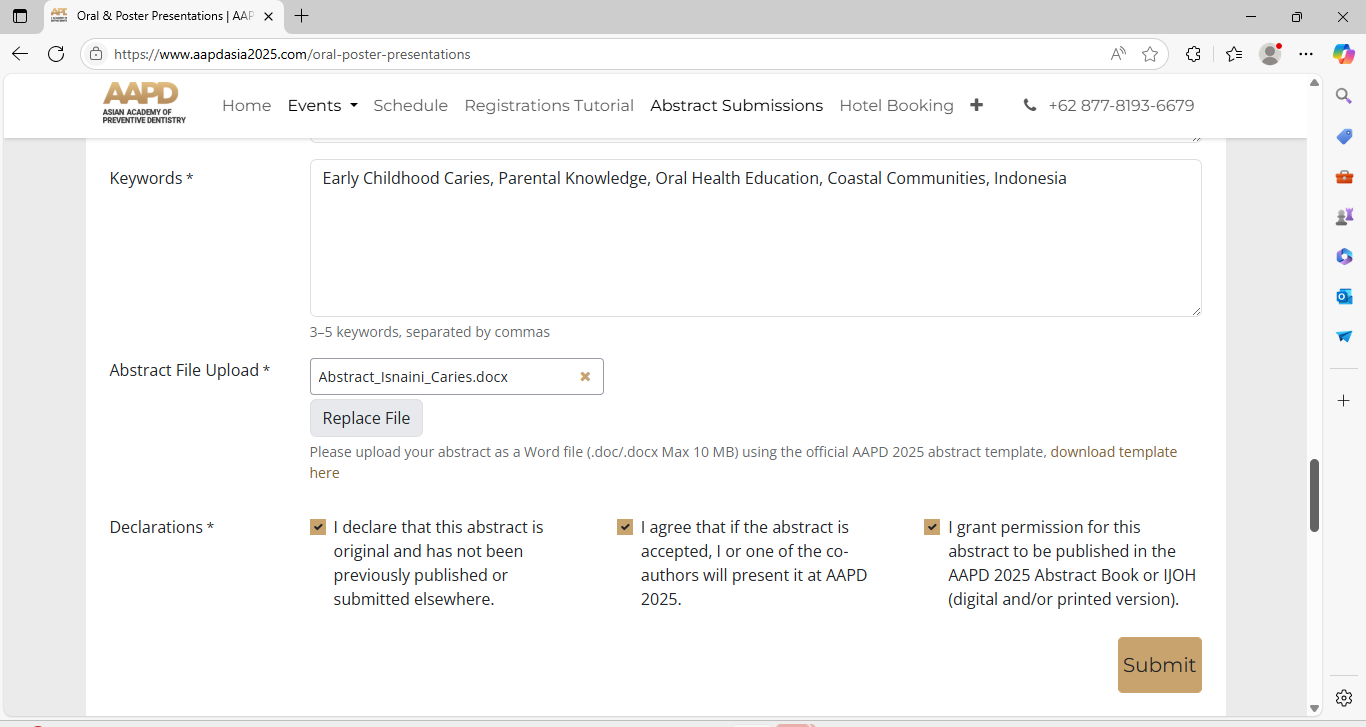Click the Replace File button
The width and height of the screenshot is (1366, 727).
click(366, 418)
